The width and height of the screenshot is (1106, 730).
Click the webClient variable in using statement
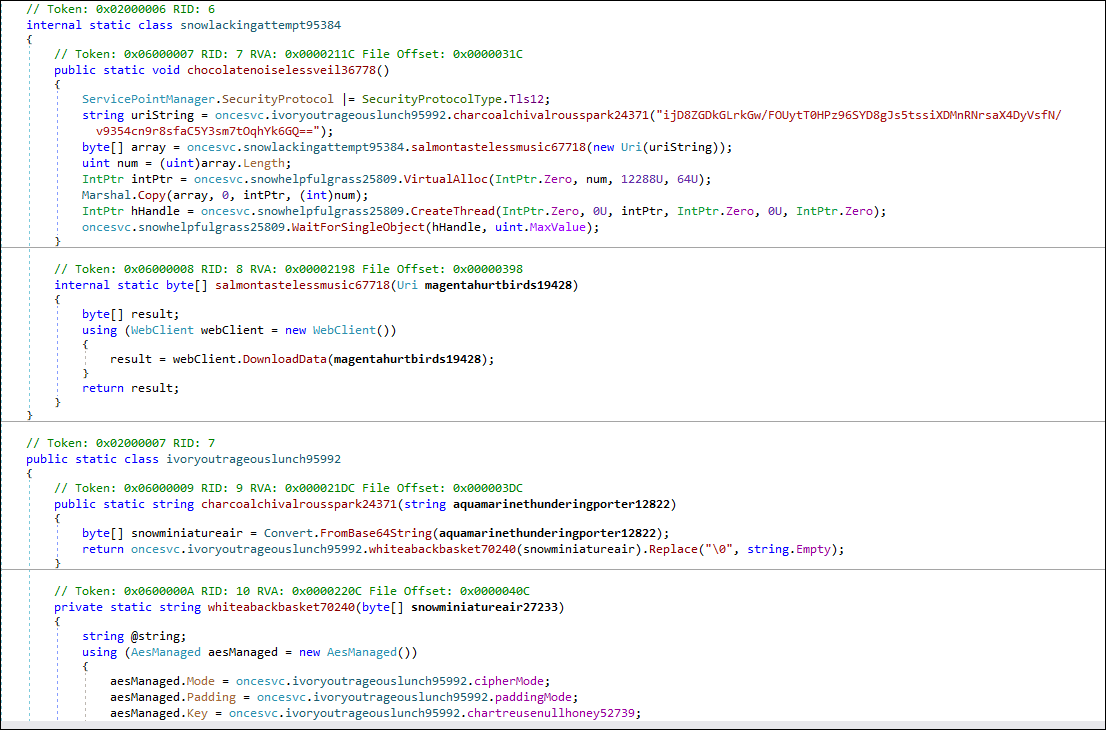coord(232,330)
